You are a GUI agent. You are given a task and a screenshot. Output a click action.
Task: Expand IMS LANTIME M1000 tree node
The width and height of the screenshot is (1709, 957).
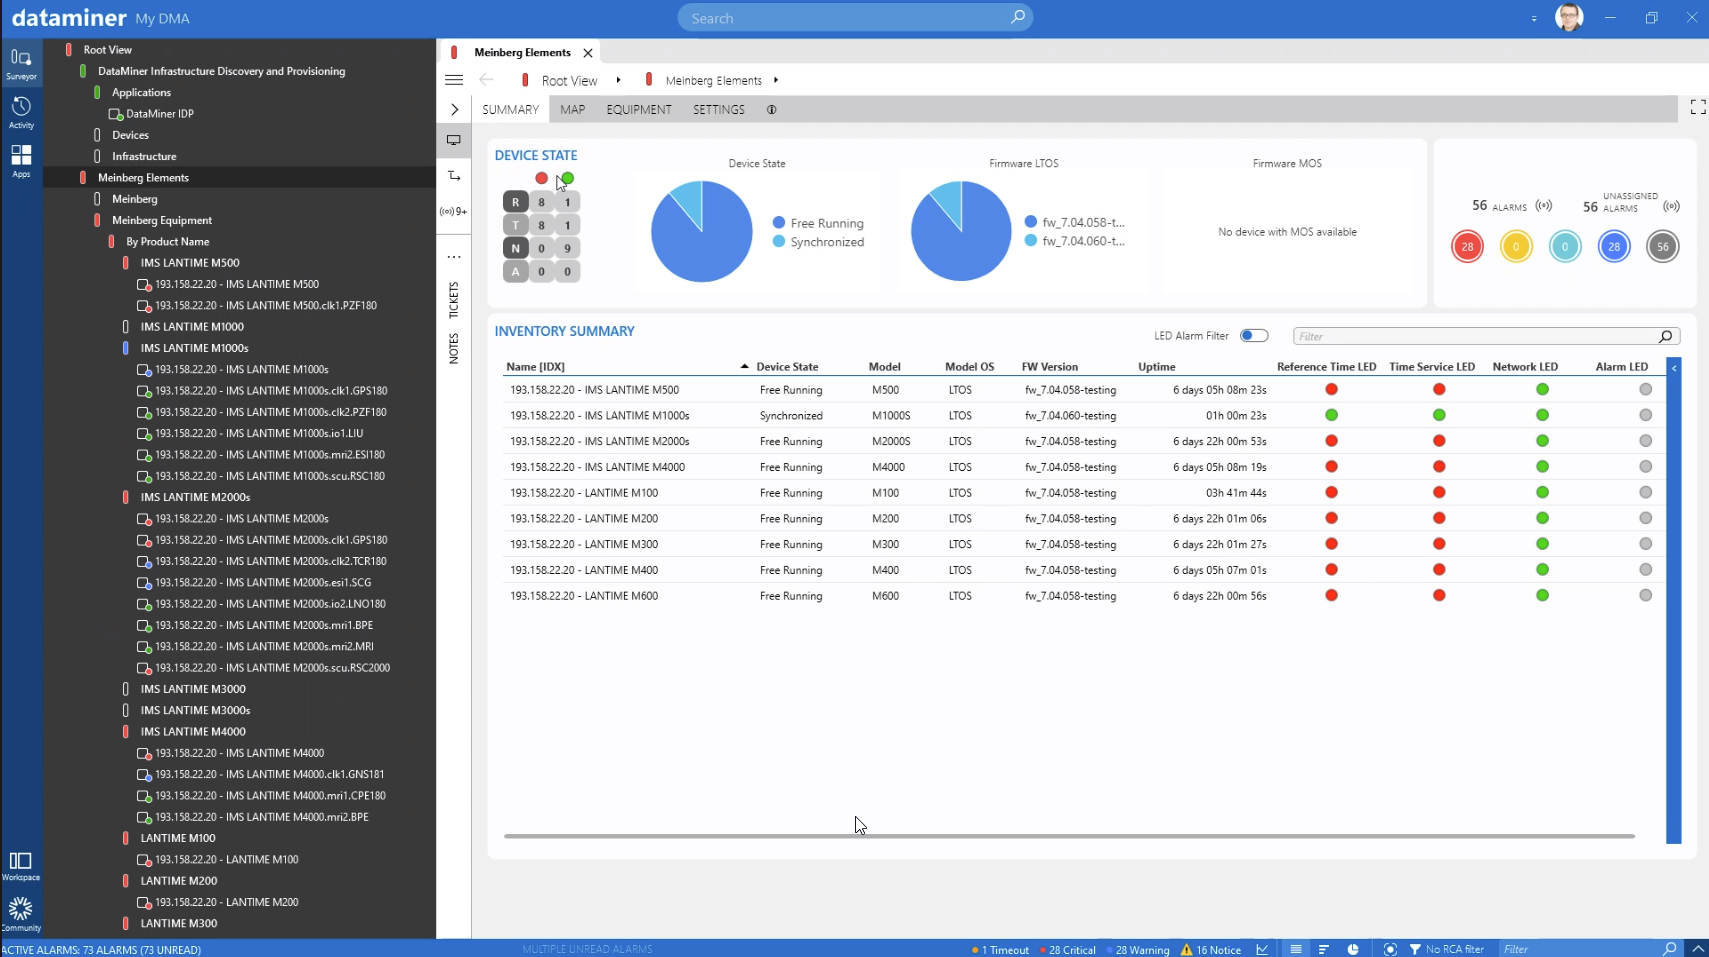(125, 327)
